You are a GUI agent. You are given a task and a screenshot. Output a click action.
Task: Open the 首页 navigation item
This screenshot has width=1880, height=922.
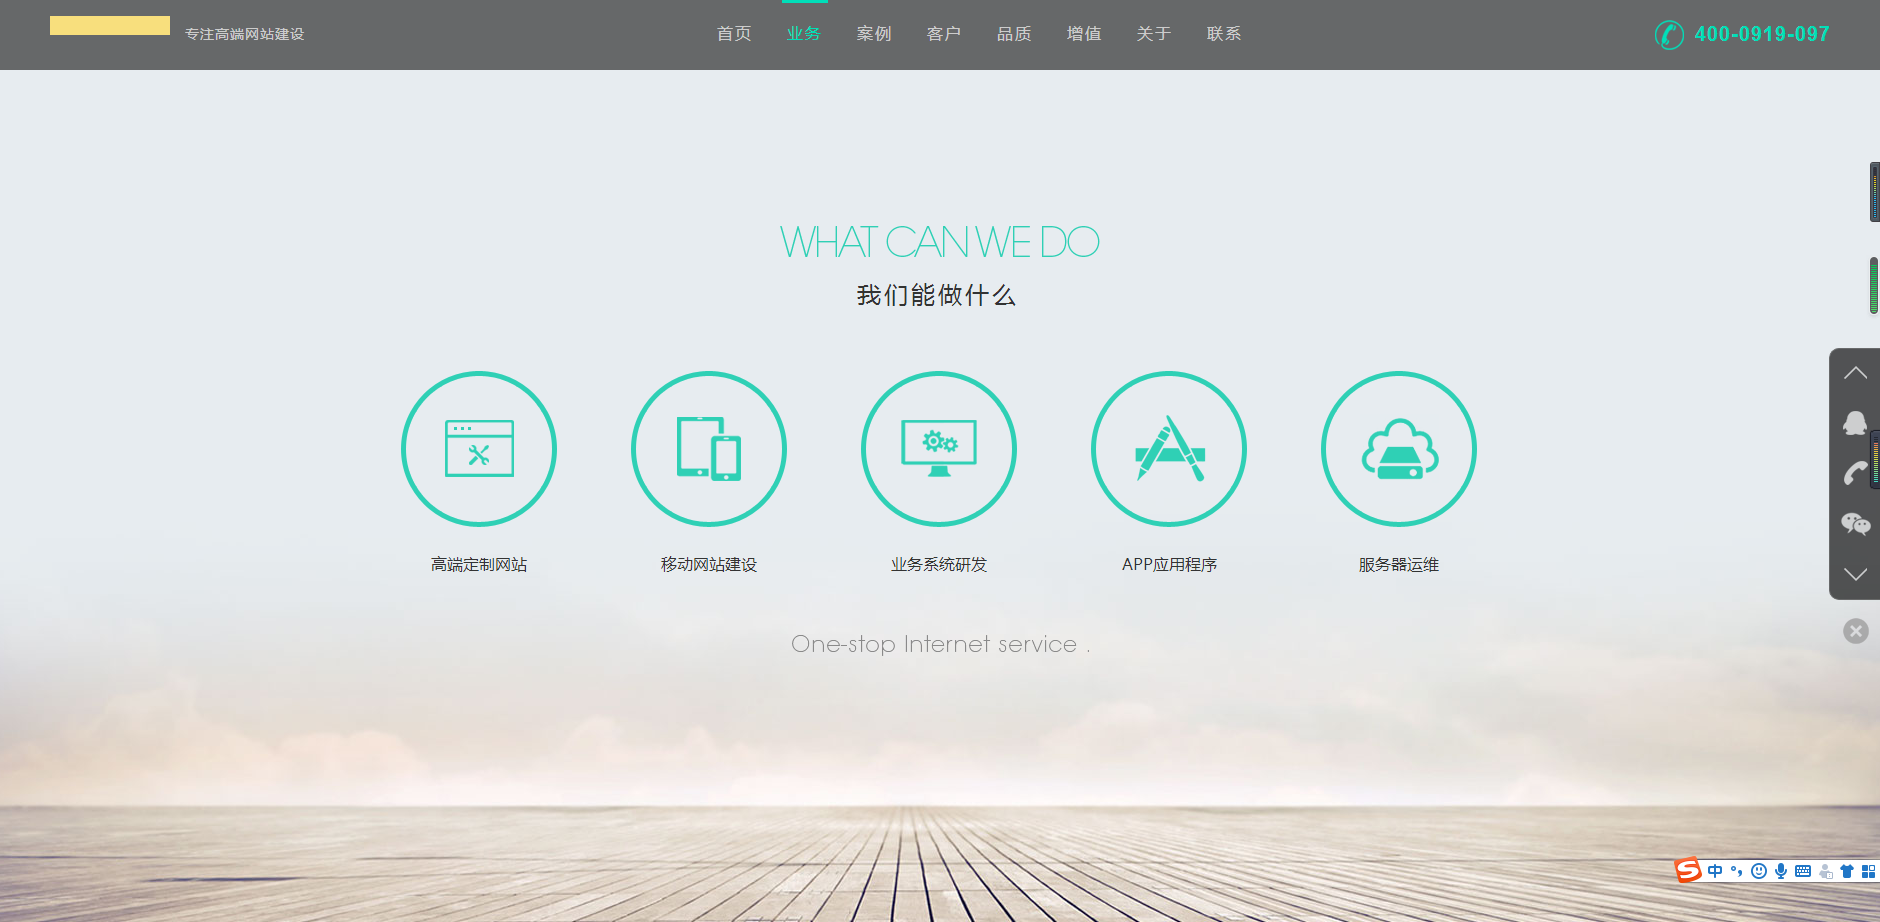pos(734,34)
